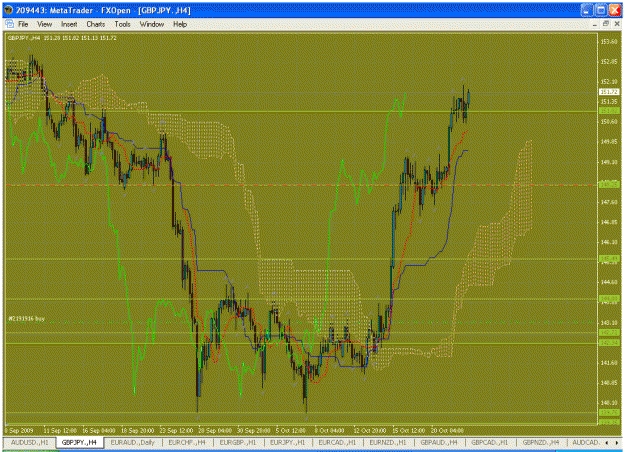Switch to the EURNZD.,H1 chart tab
The height and width of the screenshot is (452, 625).
pos(388,442)
